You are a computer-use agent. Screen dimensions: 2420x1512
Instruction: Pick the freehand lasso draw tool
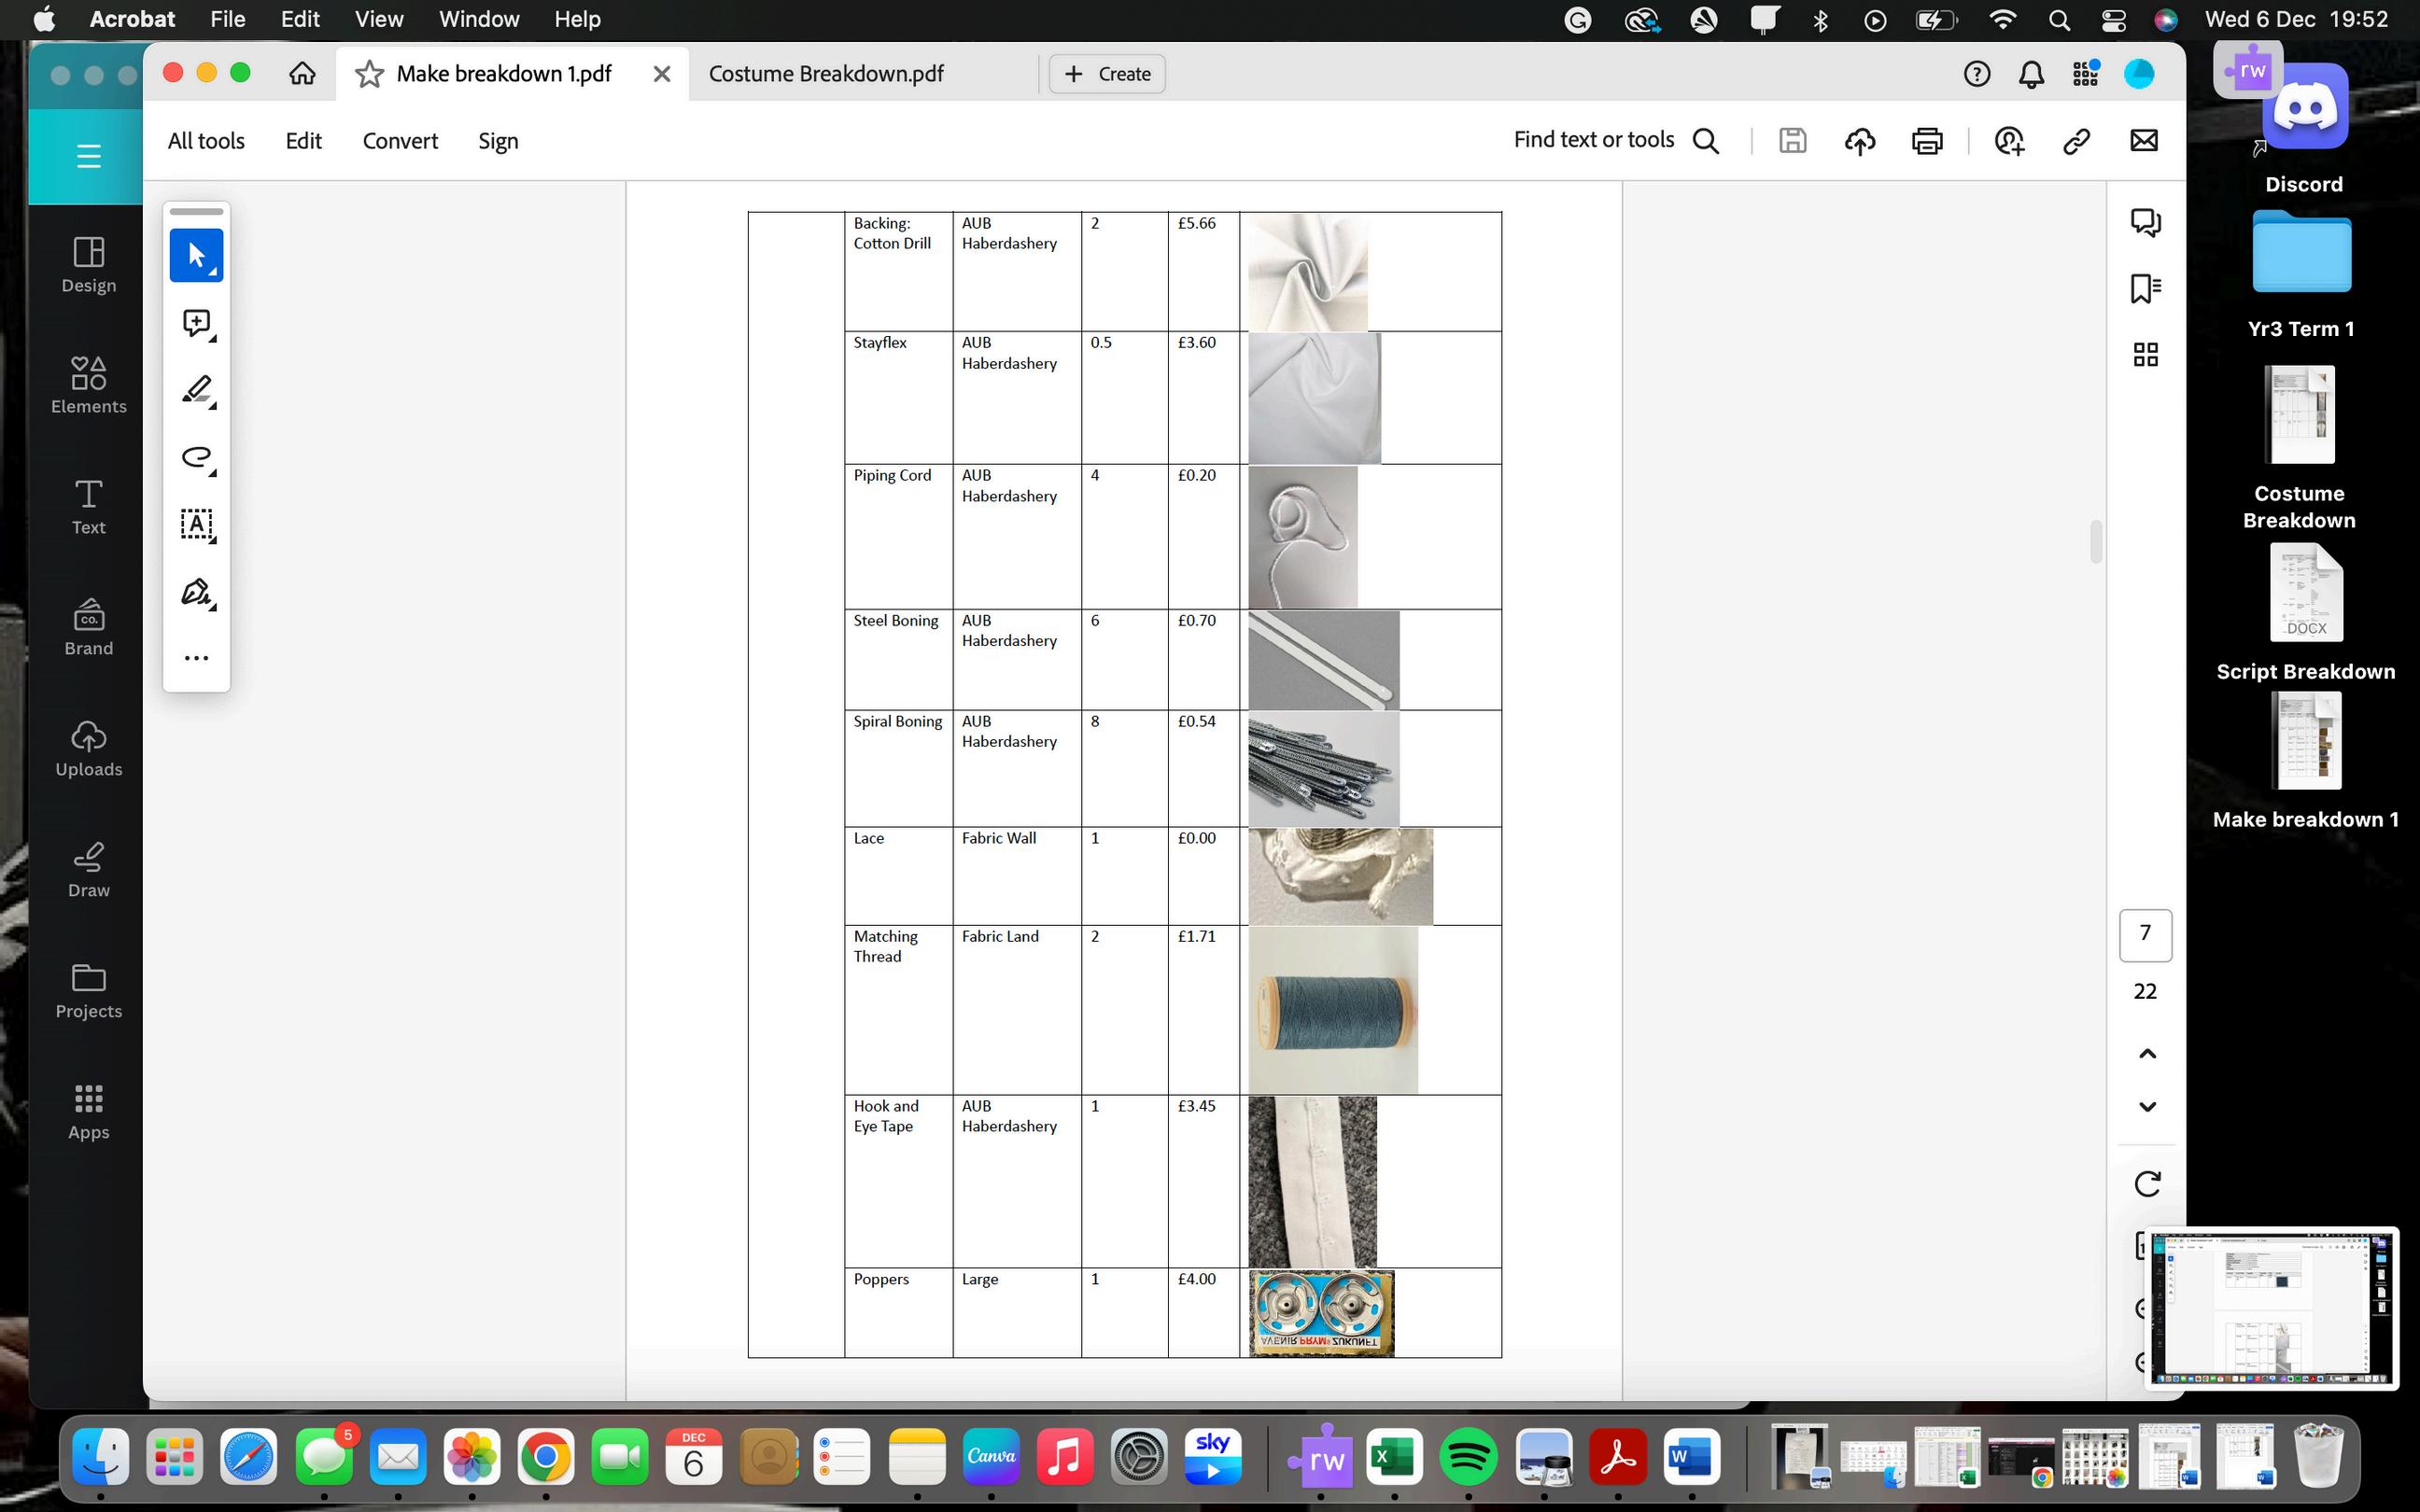(x=196, y=457)
